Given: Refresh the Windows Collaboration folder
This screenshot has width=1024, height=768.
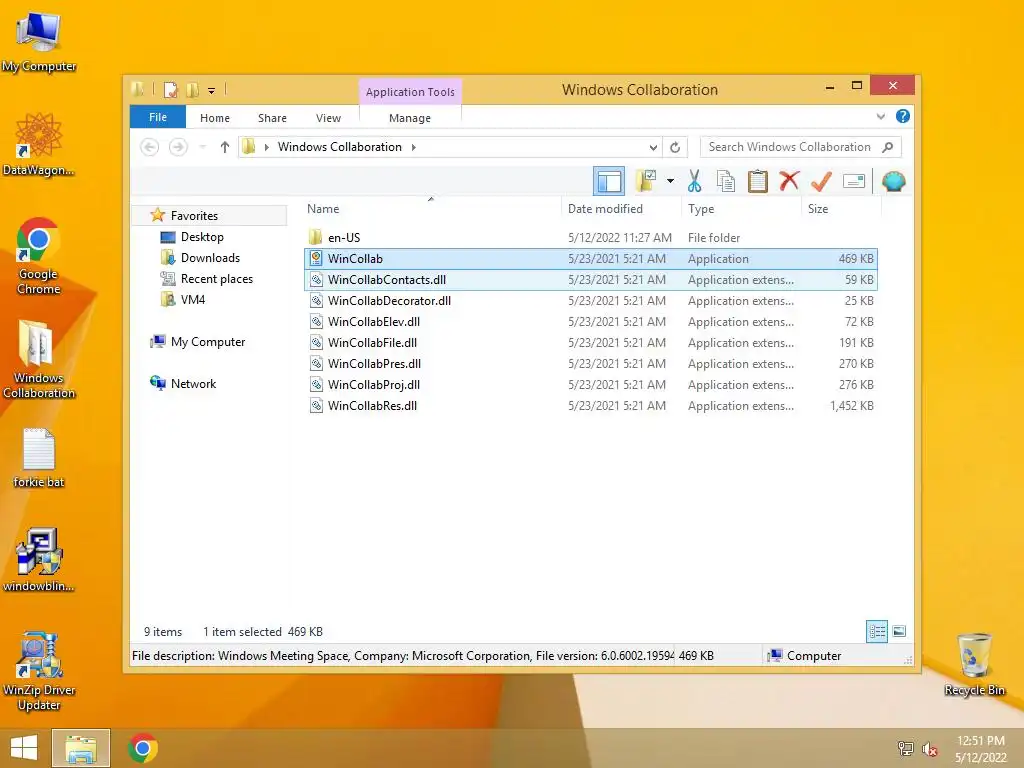Looking at the screenshot, I should (675, 148).
